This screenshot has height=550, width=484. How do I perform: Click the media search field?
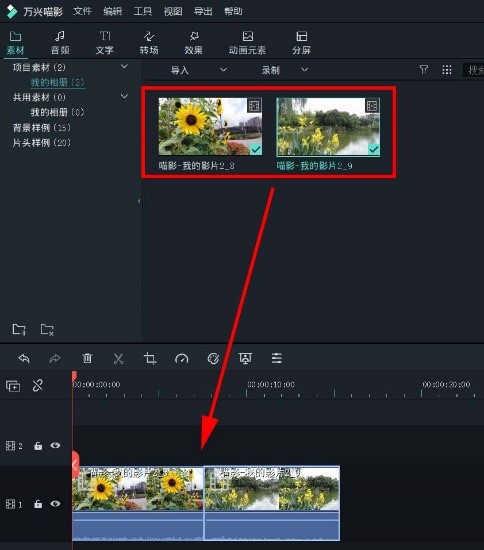pos(473,70)
